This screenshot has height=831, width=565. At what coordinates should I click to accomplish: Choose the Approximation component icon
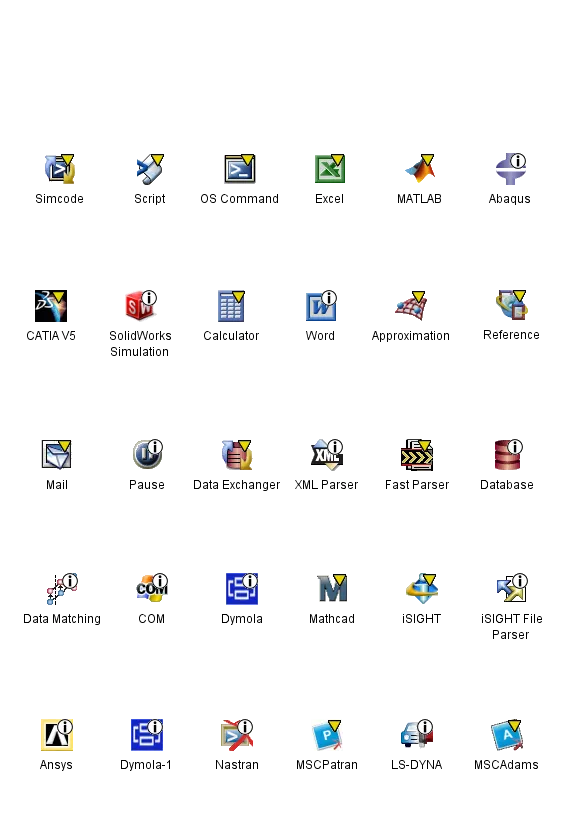(x=411, y=306)
